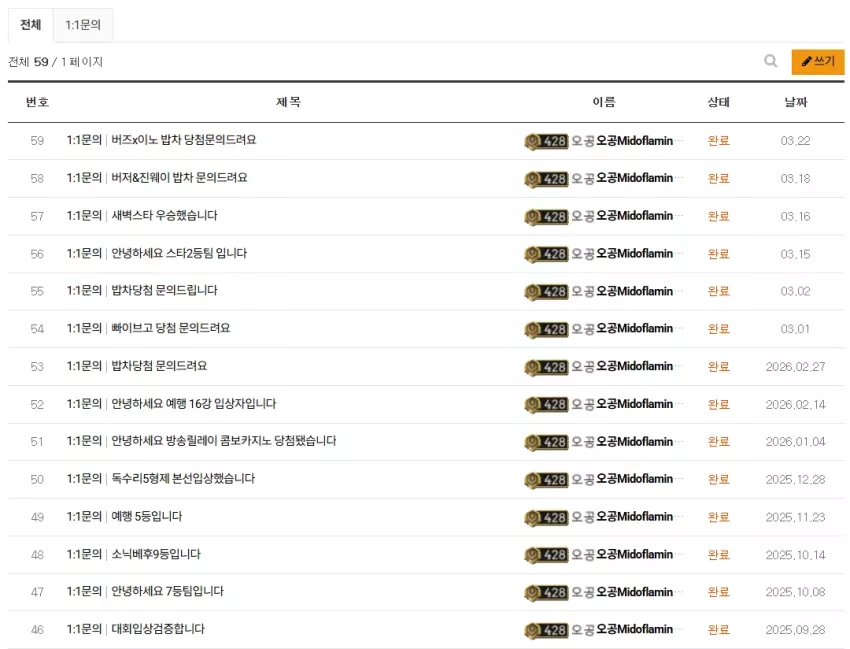Click the 428 level badge in row 55

tap(546, 292)
